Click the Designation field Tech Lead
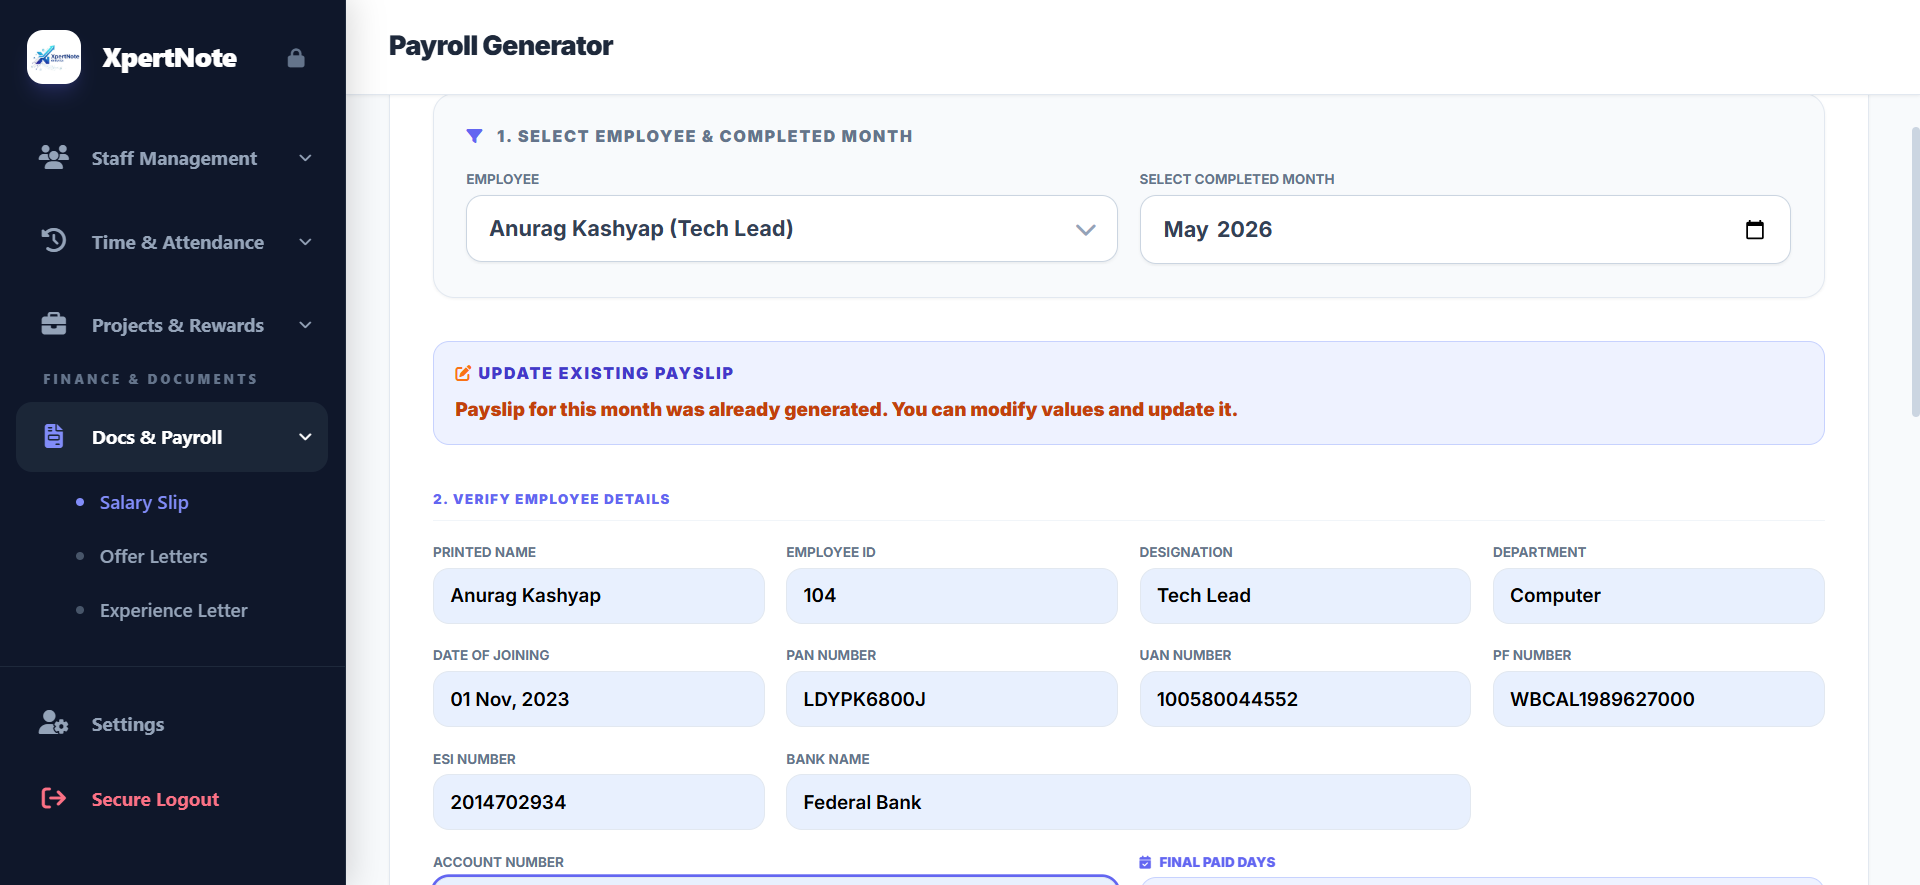The width and height of the screenshot is (1920, 885). pyautogui.click(x=1305, y=596)
